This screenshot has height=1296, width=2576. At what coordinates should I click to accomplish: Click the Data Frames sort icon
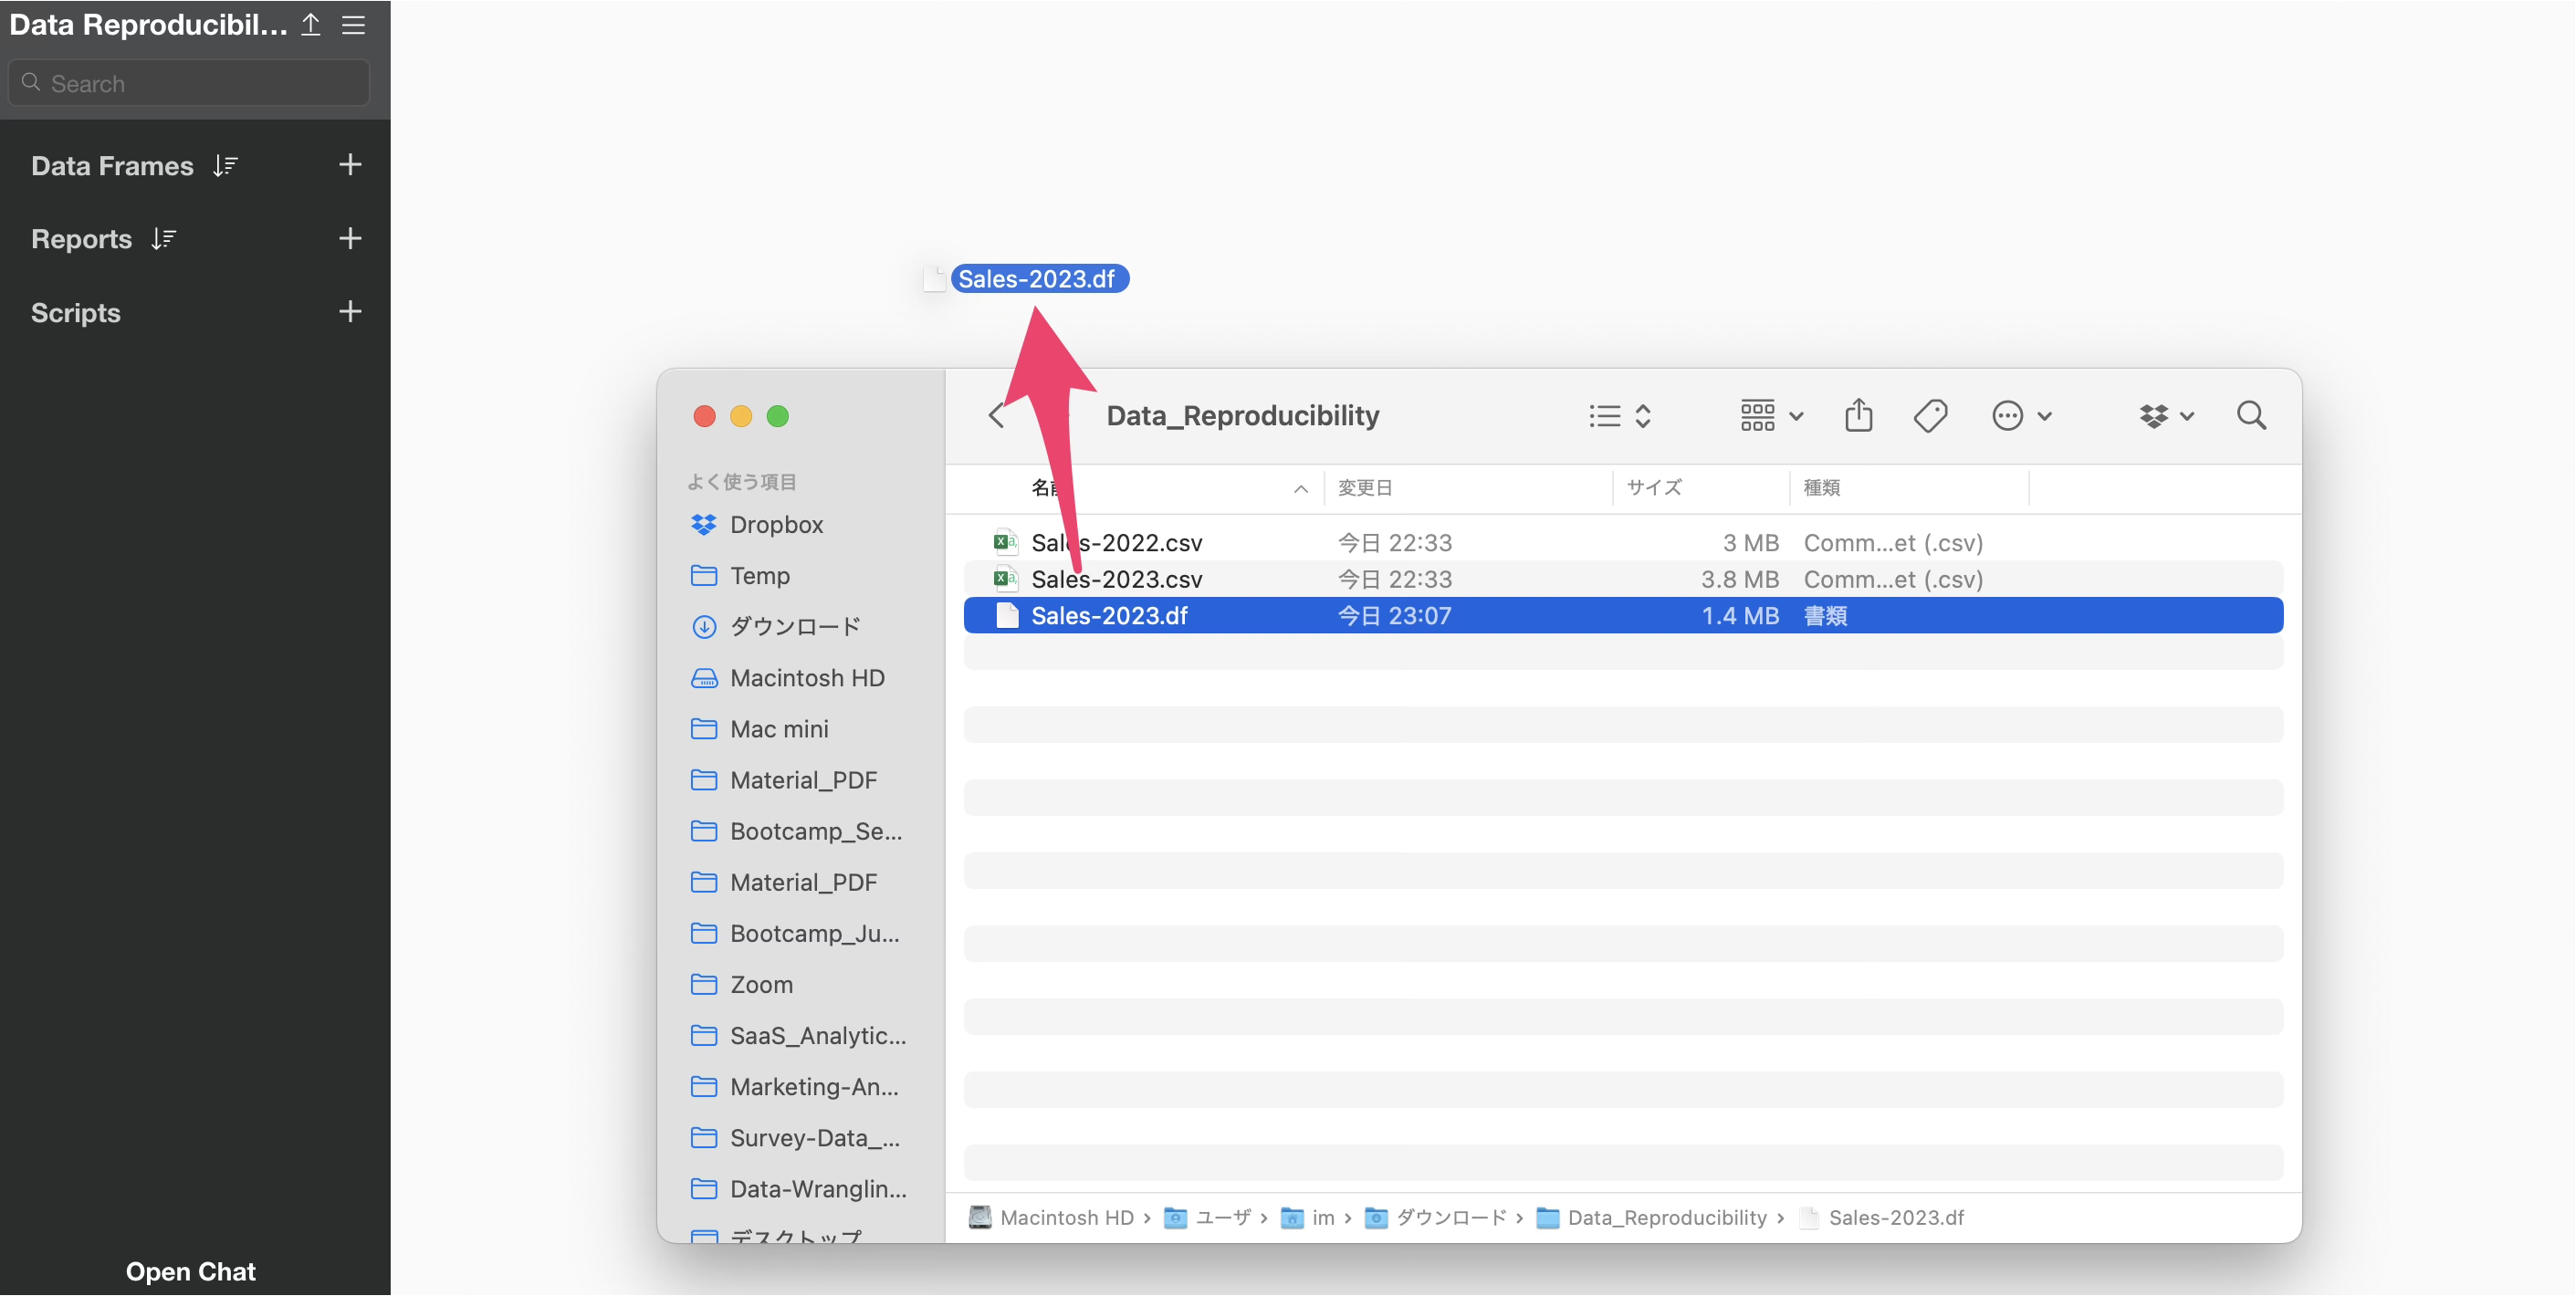click(x=225, y=166)
